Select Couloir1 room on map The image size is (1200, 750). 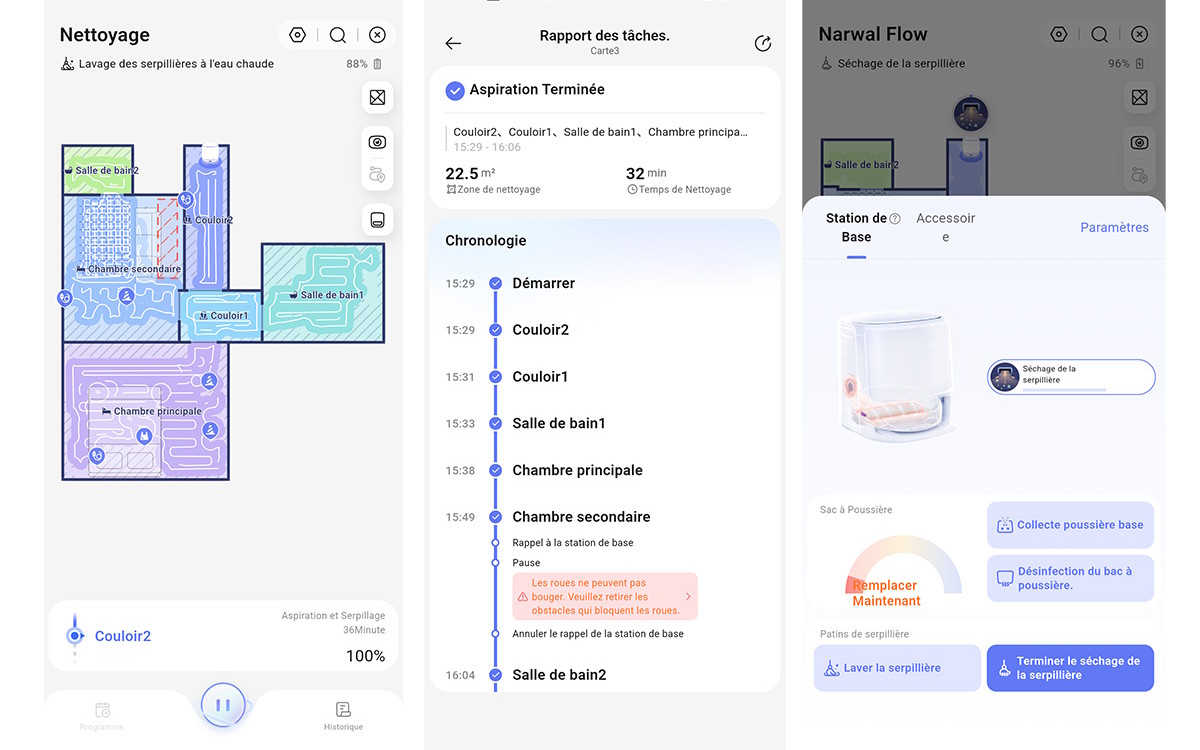tap(222, 315)
